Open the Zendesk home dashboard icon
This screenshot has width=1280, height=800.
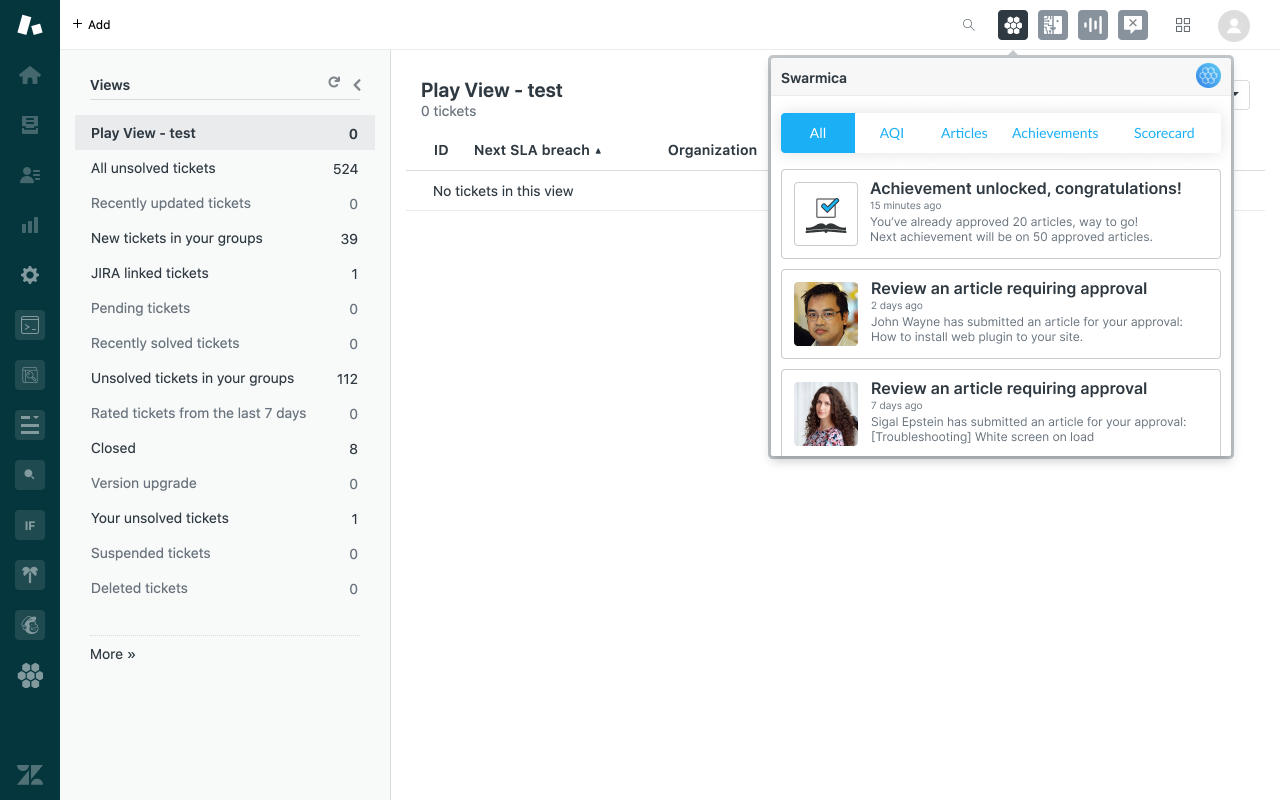[30, 75]
